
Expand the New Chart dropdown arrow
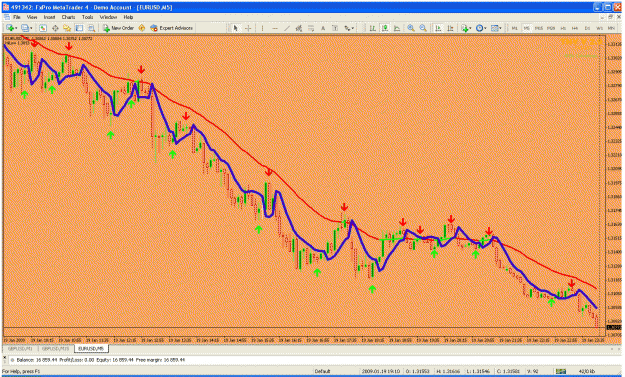click(x=16, y=28)
